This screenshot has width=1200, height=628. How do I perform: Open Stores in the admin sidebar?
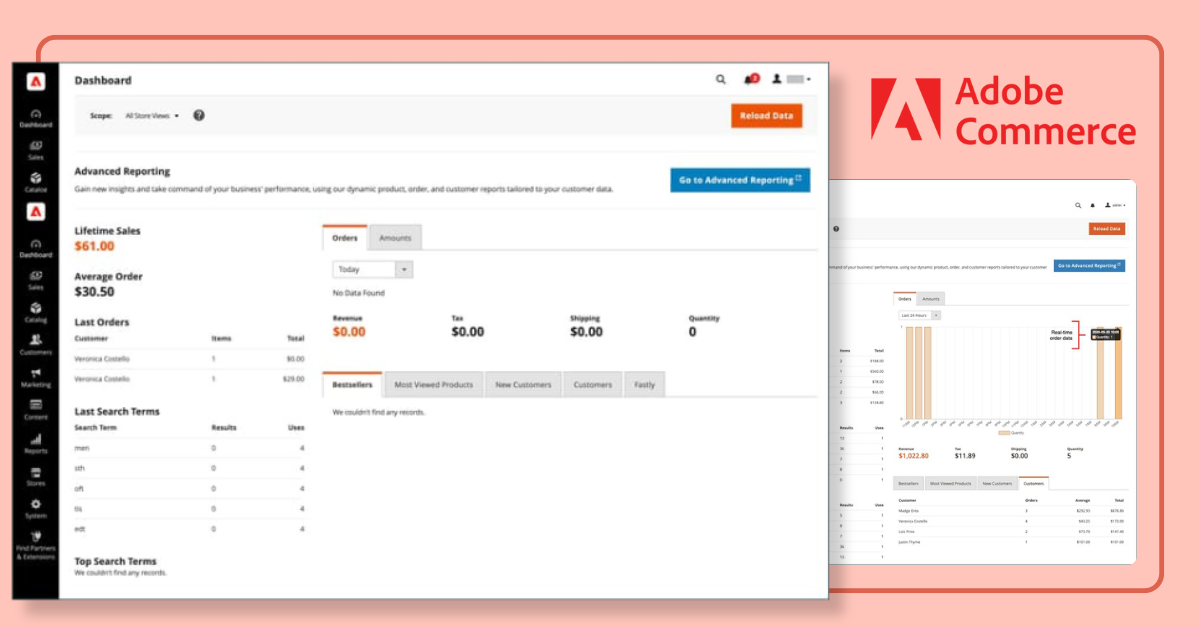click(x=35, y=475)
